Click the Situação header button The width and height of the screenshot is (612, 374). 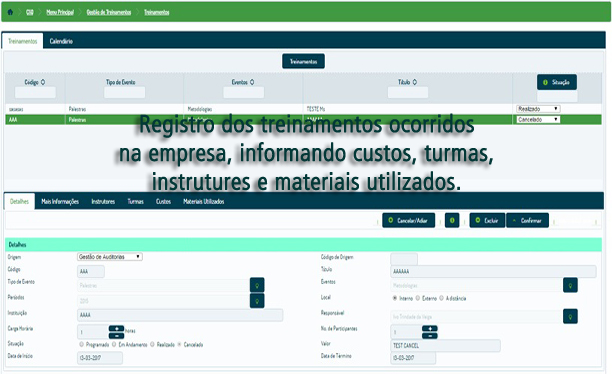point(557,82)
